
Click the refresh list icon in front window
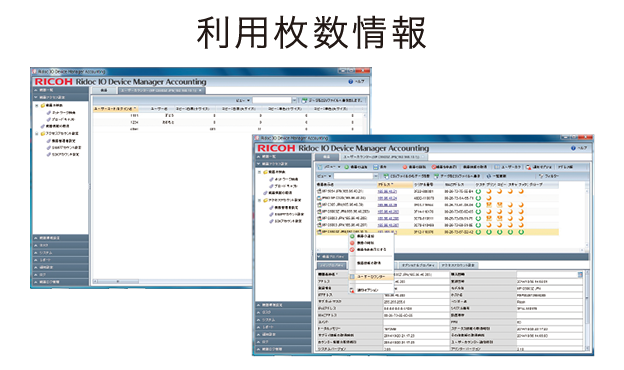point(489,176)
